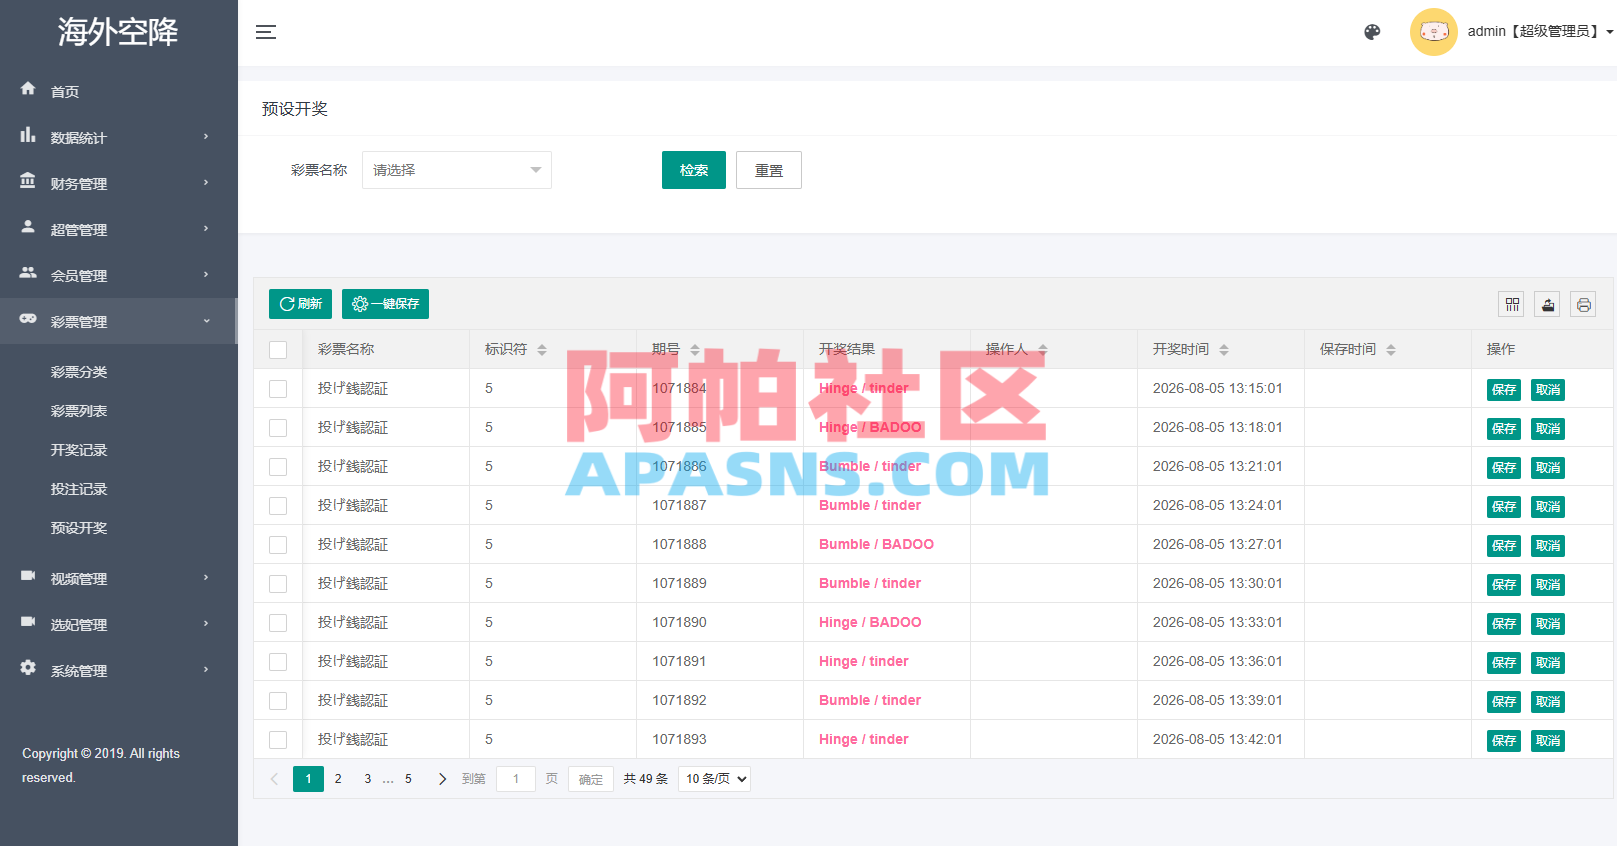Screen dimensions: 1617x846
Task: Click the bar chart icon for 数据统计
Action: point(28,134)
